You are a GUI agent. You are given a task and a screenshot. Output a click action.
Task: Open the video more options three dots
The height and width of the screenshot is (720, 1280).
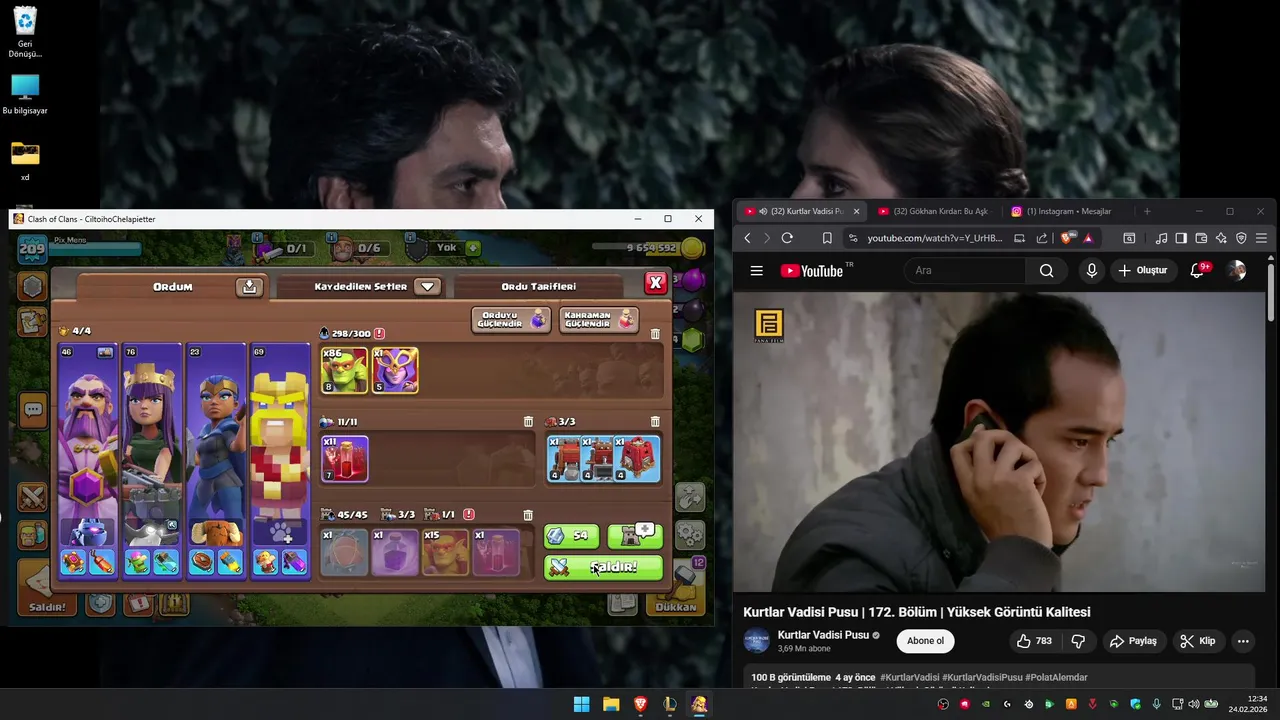(1243, 641)
